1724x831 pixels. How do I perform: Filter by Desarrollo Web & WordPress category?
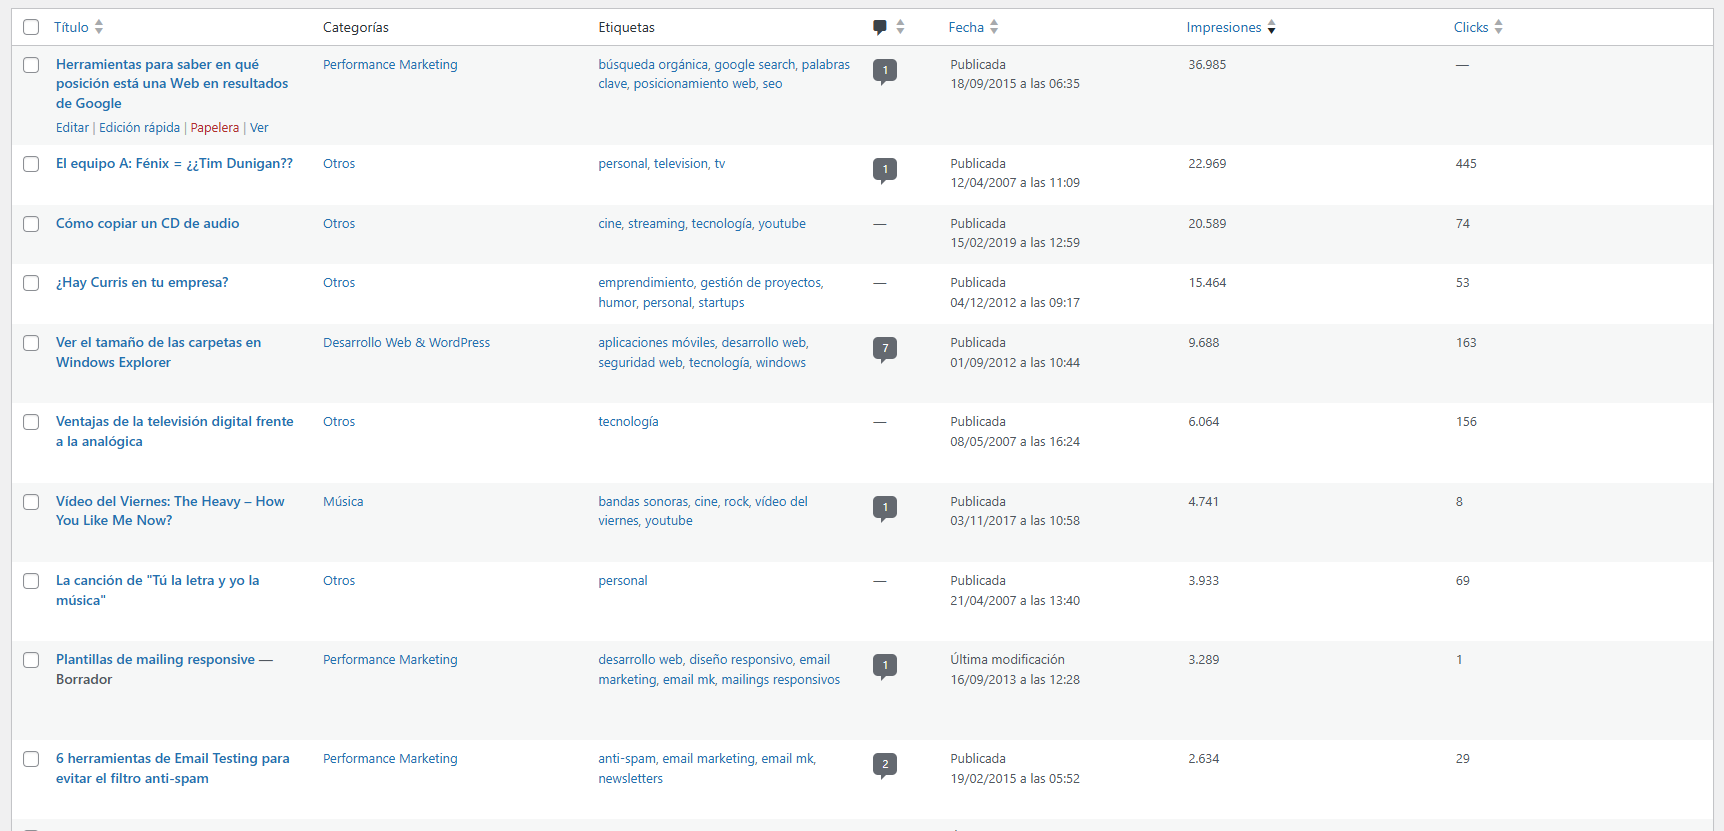click(406, 343)
